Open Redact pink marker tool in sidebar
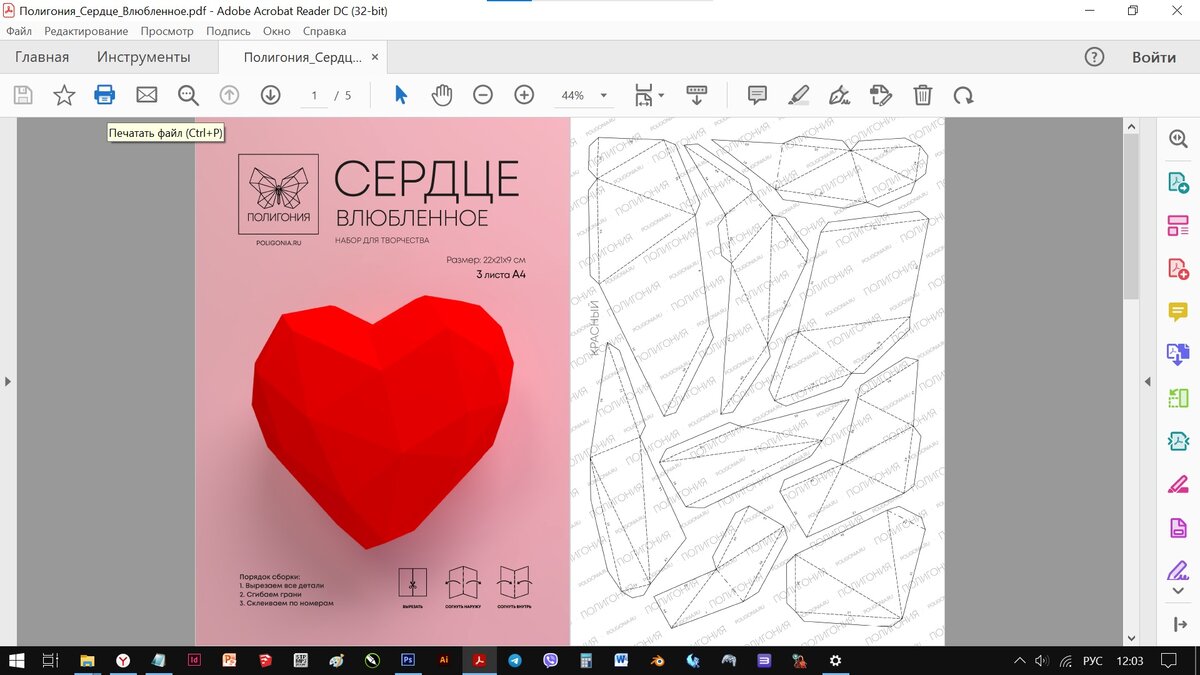 point(1178,484)
